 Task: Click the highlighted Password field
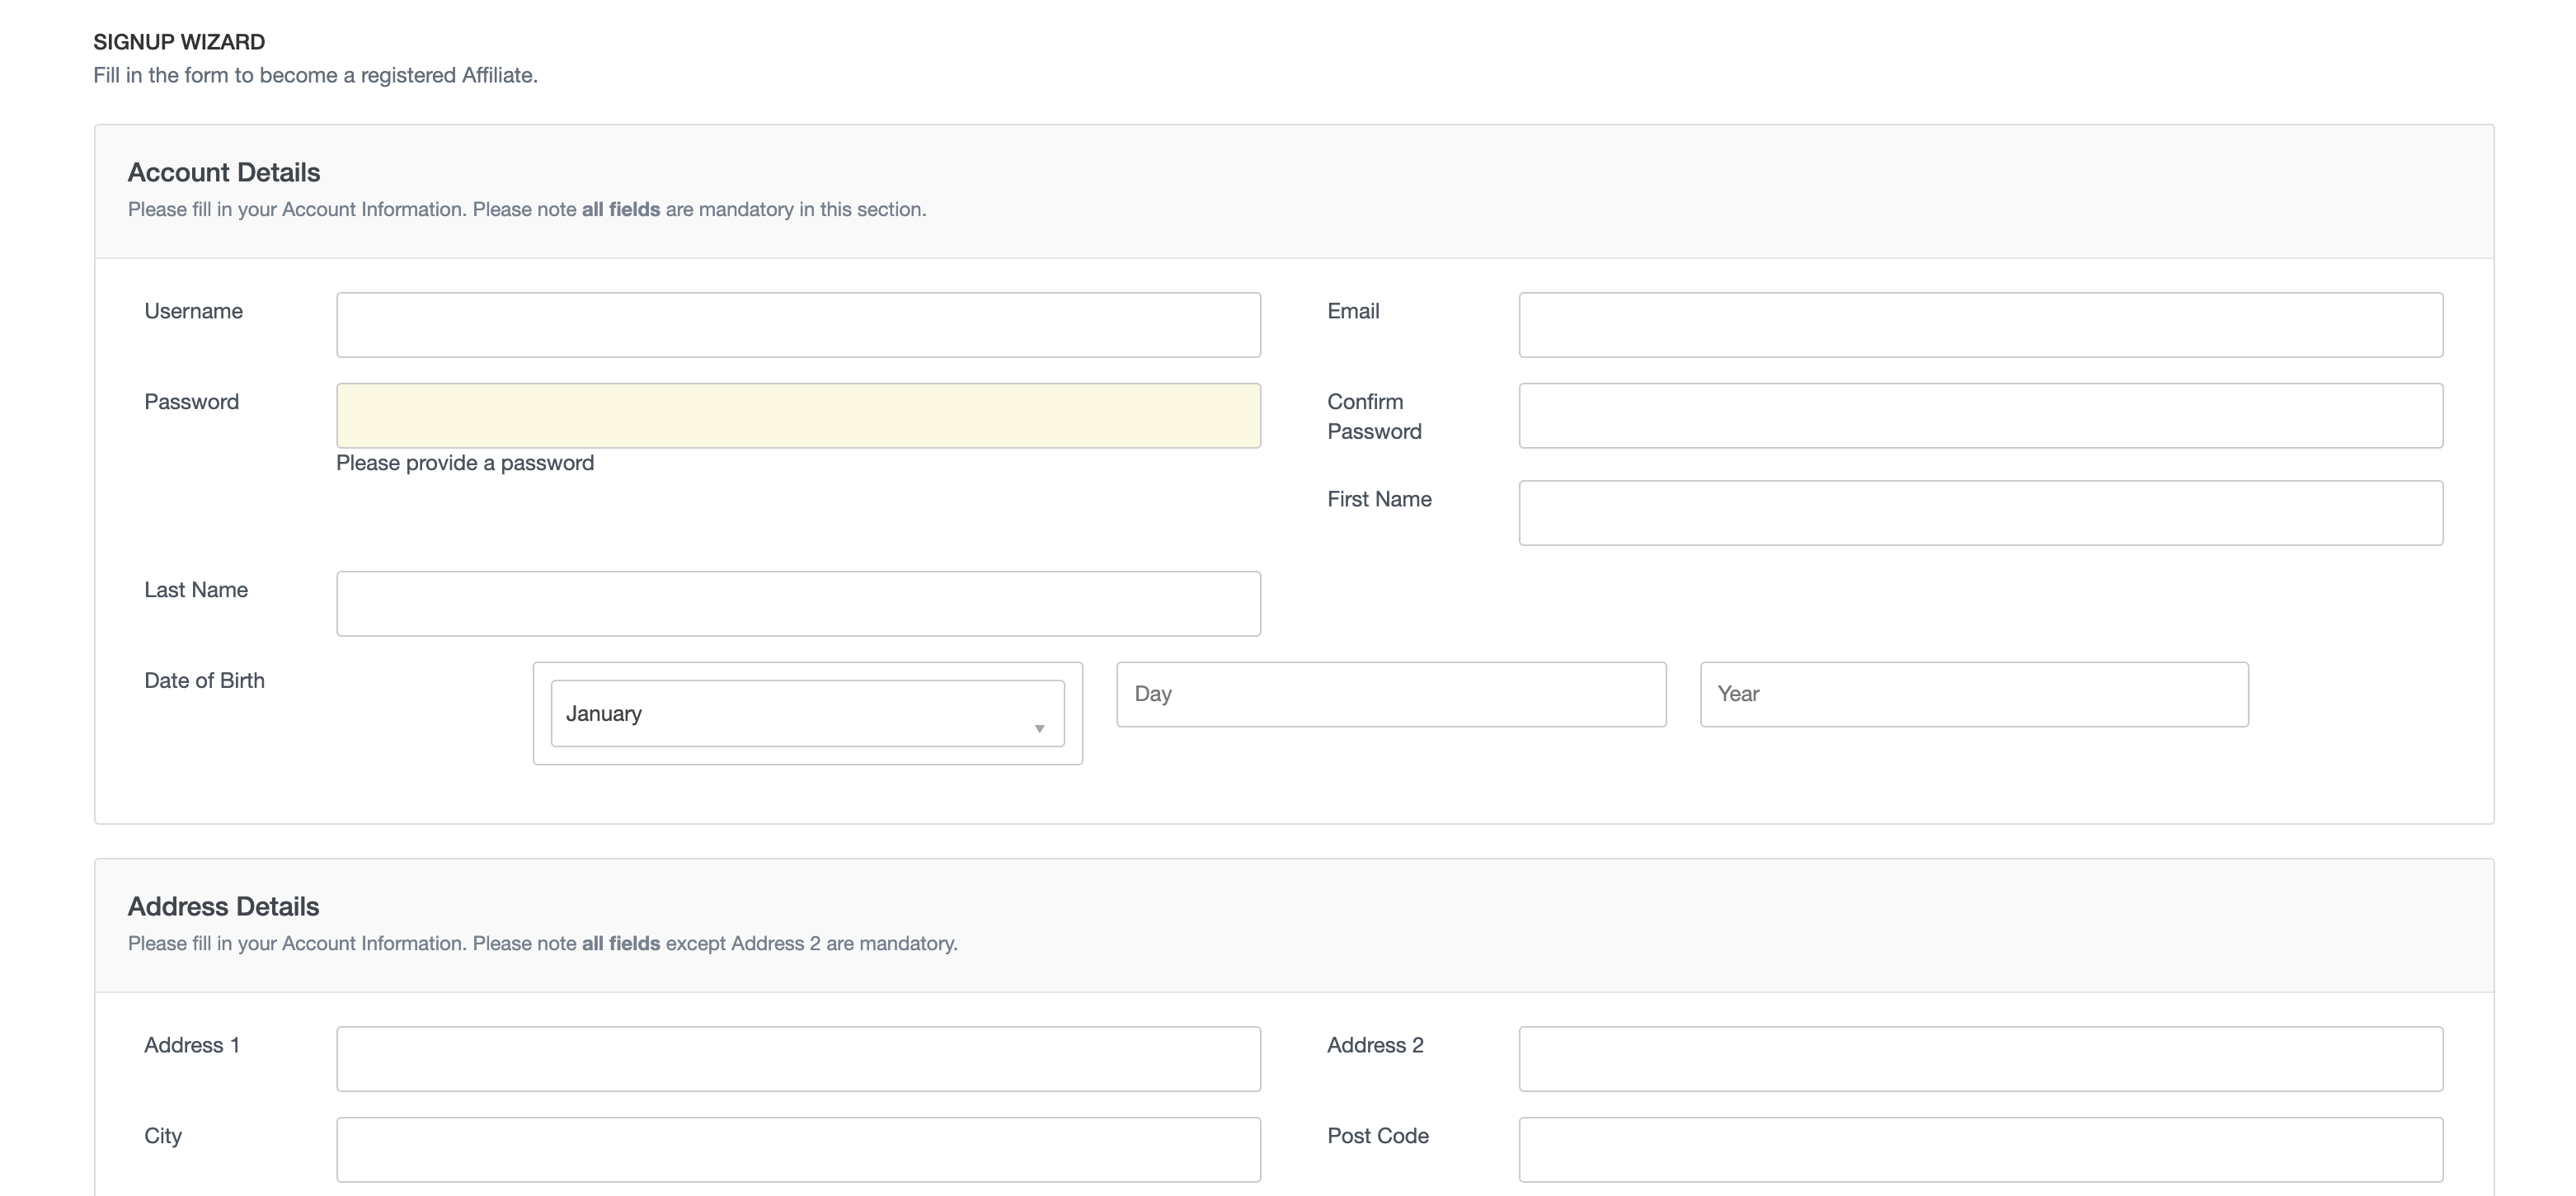click(x=798, y=415)
